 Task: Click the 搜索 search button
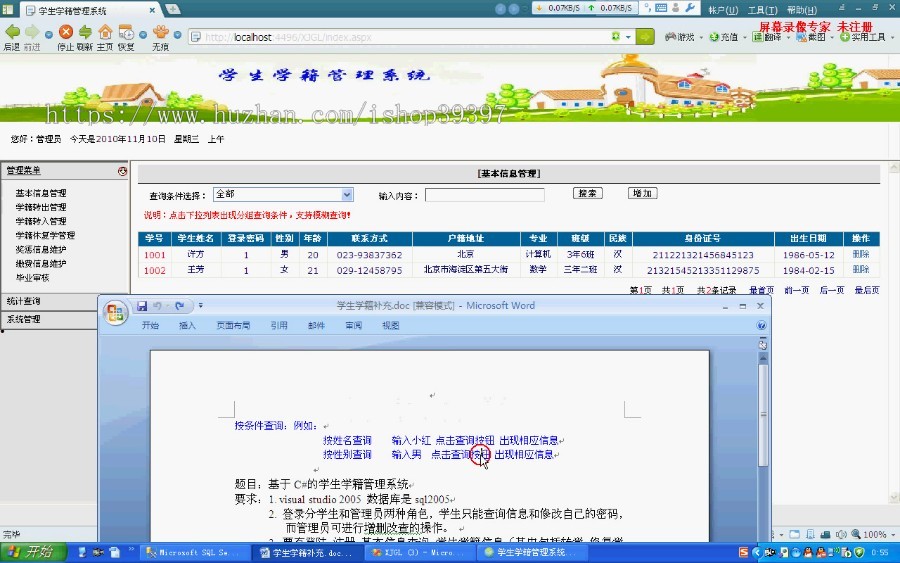[x=588, y=193]
